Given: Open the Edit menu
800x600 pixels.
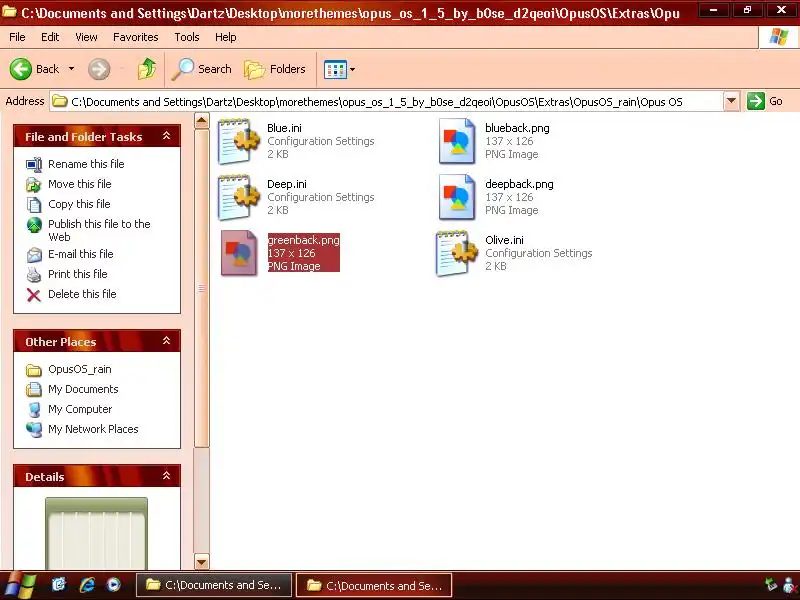Looking at the screenshot, I should point(50,37).
